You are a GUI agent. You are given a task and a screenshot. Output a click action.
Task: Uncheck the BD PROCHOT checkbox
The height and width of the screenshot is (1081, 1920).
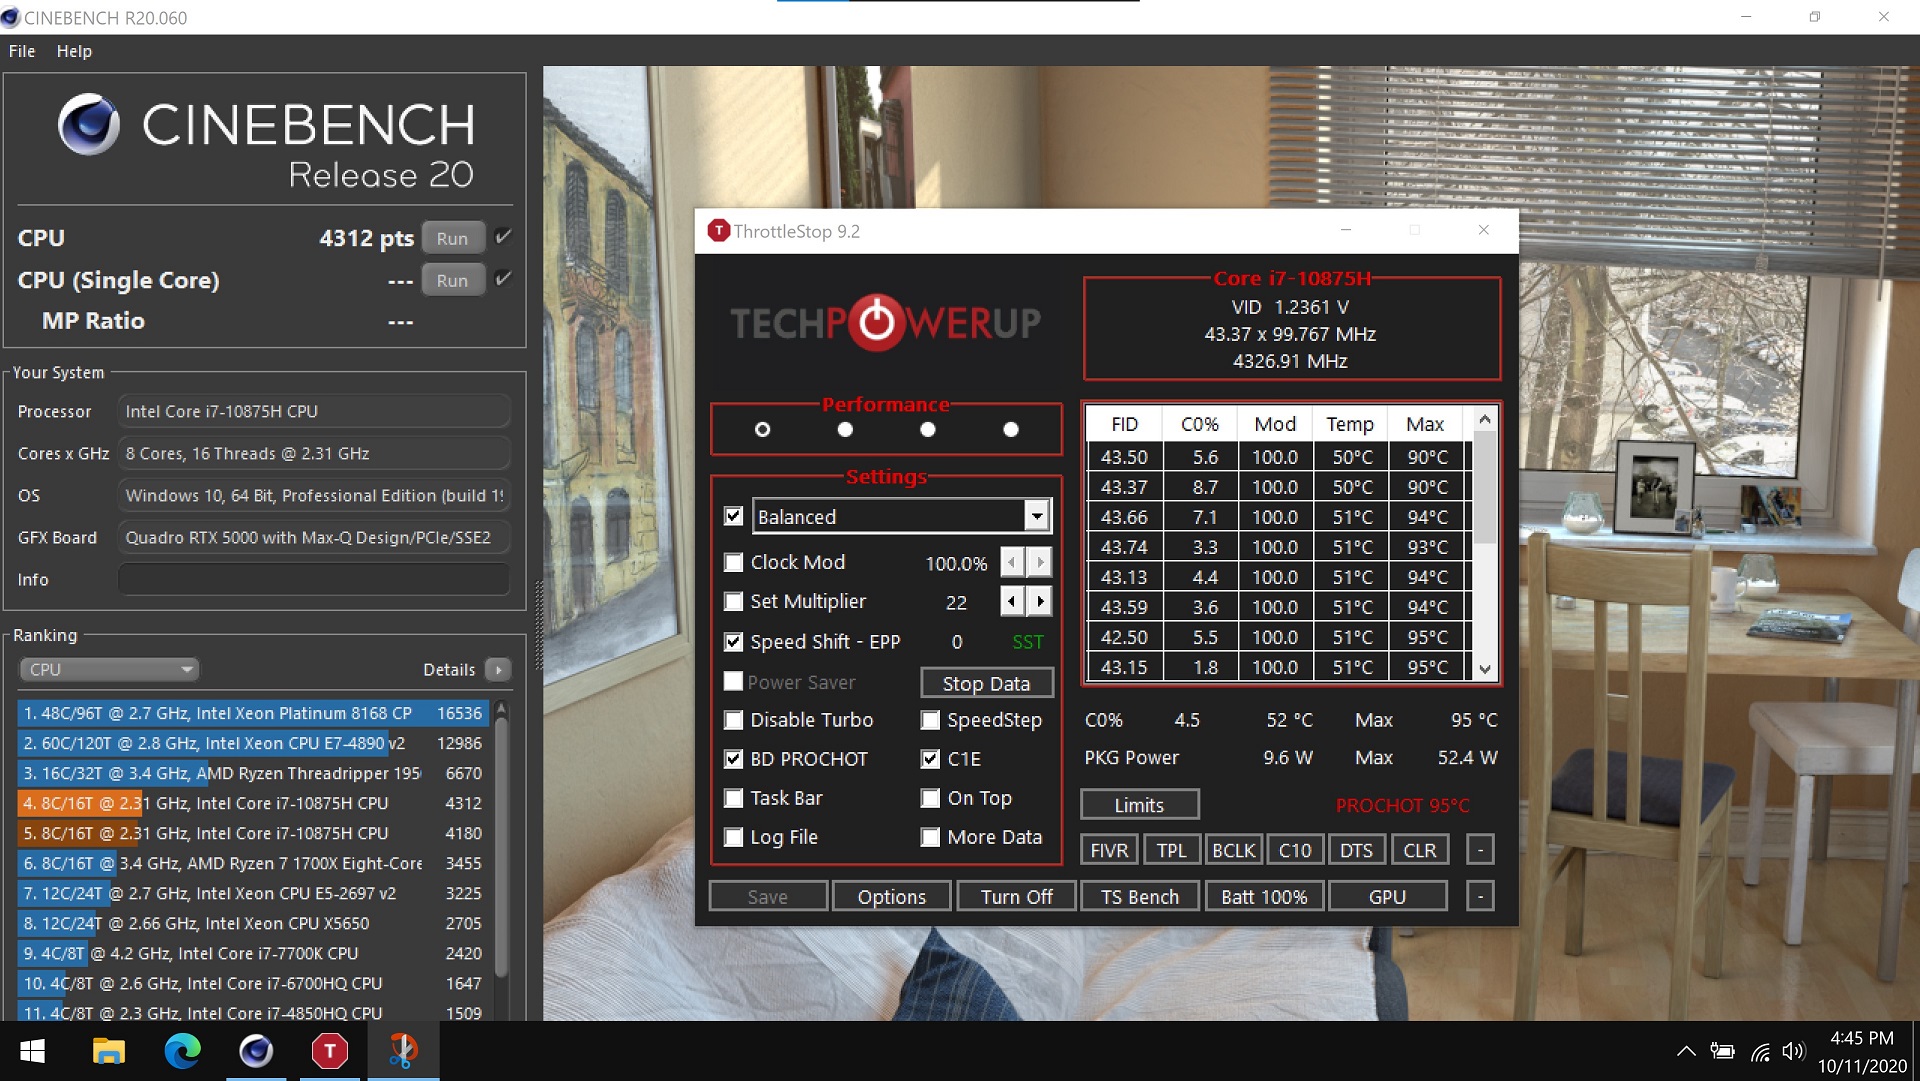click(x=734, y=759)
